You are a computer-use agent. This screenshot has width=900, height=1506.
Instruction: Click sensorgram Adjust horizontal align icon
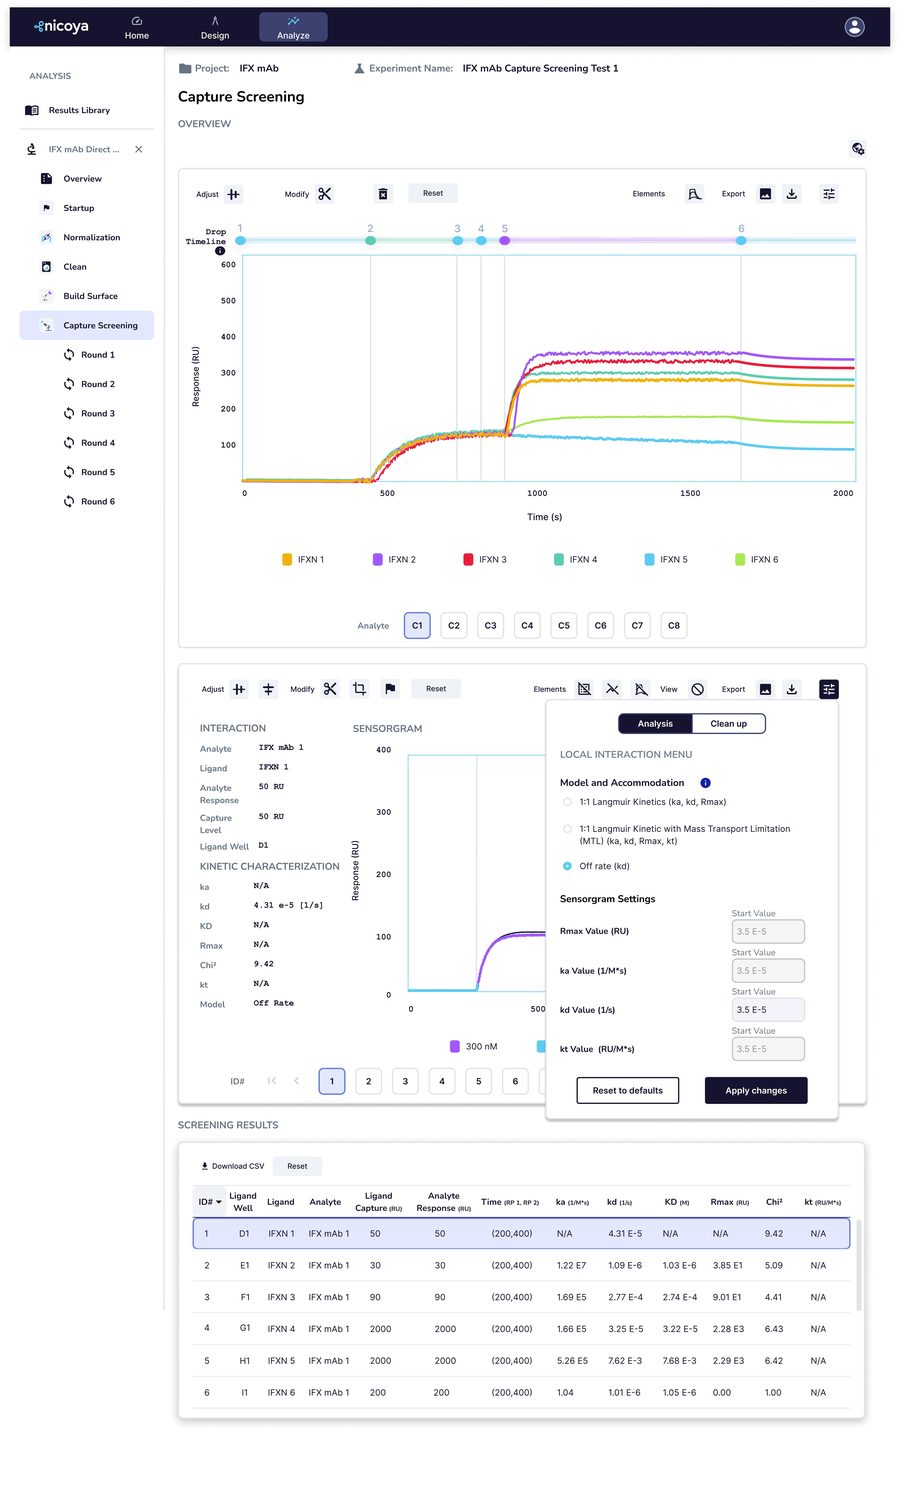point(268,689)
